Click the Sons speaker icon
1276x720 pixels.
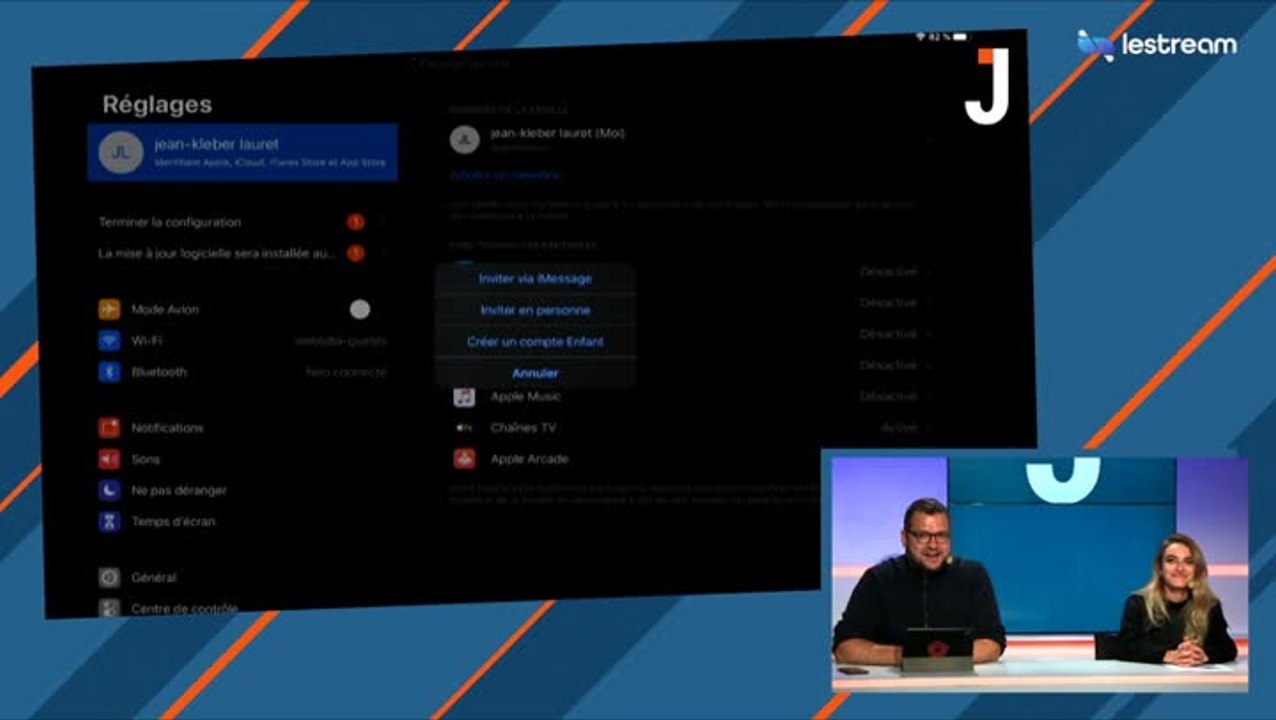click(x=109, y=459)
